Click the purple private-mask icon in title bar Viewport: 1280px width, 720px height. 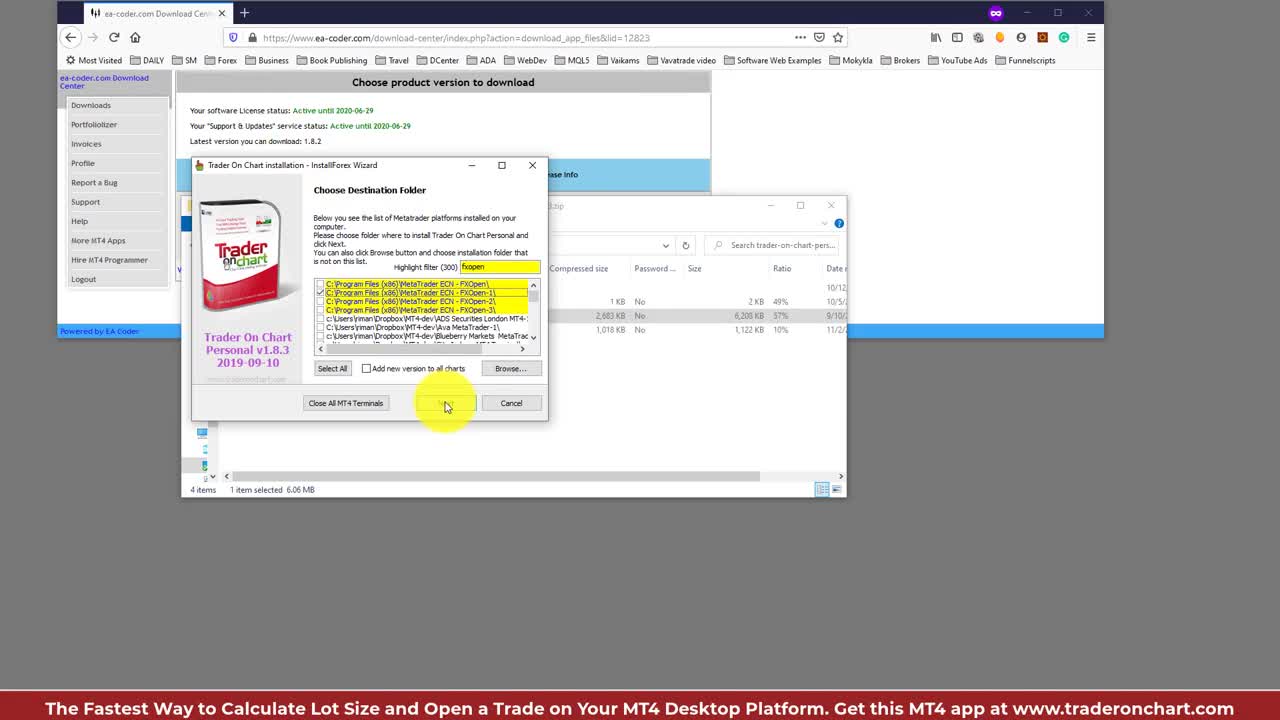995,13
